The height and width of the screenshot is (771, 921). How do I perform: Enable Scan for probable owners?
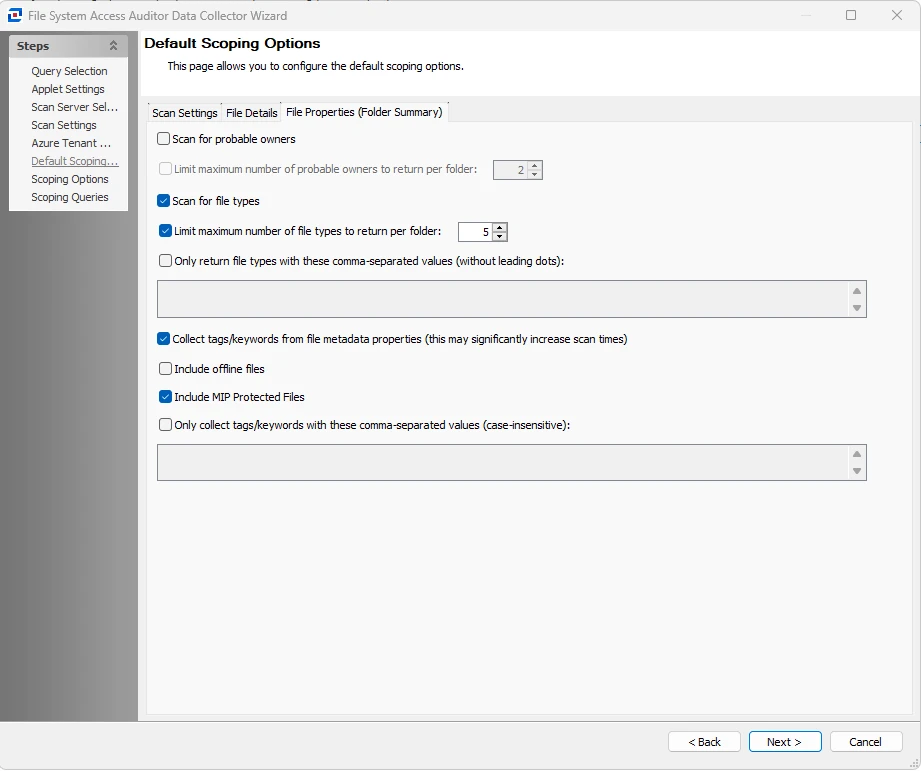click(164, 139)
